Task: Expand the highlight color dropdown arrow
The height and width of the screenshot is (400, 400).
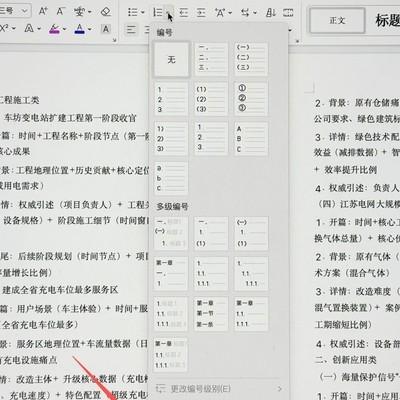Action: pos(64,29)
